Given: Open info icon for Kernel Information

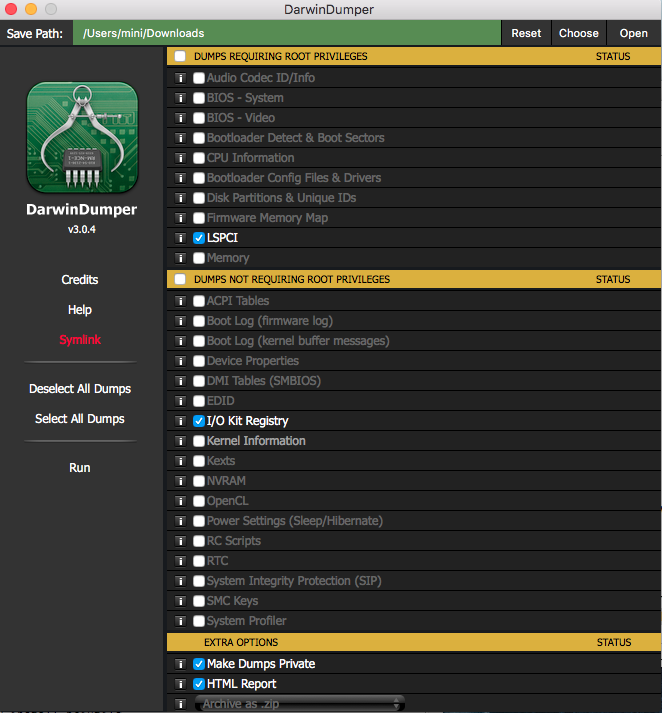Looking at the screenshot, I should [x=181, y=441].
